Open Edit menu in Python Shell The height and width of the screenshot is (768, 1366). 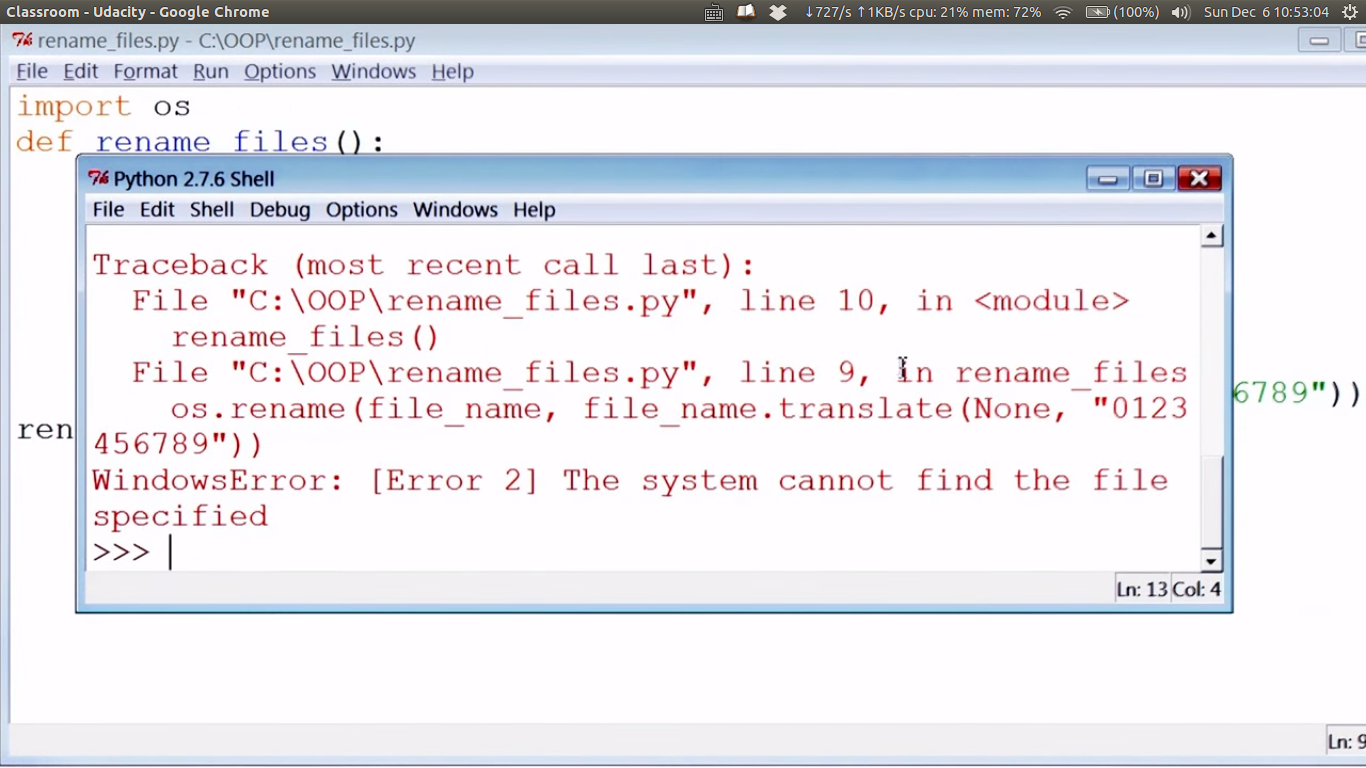click(157, 210)
